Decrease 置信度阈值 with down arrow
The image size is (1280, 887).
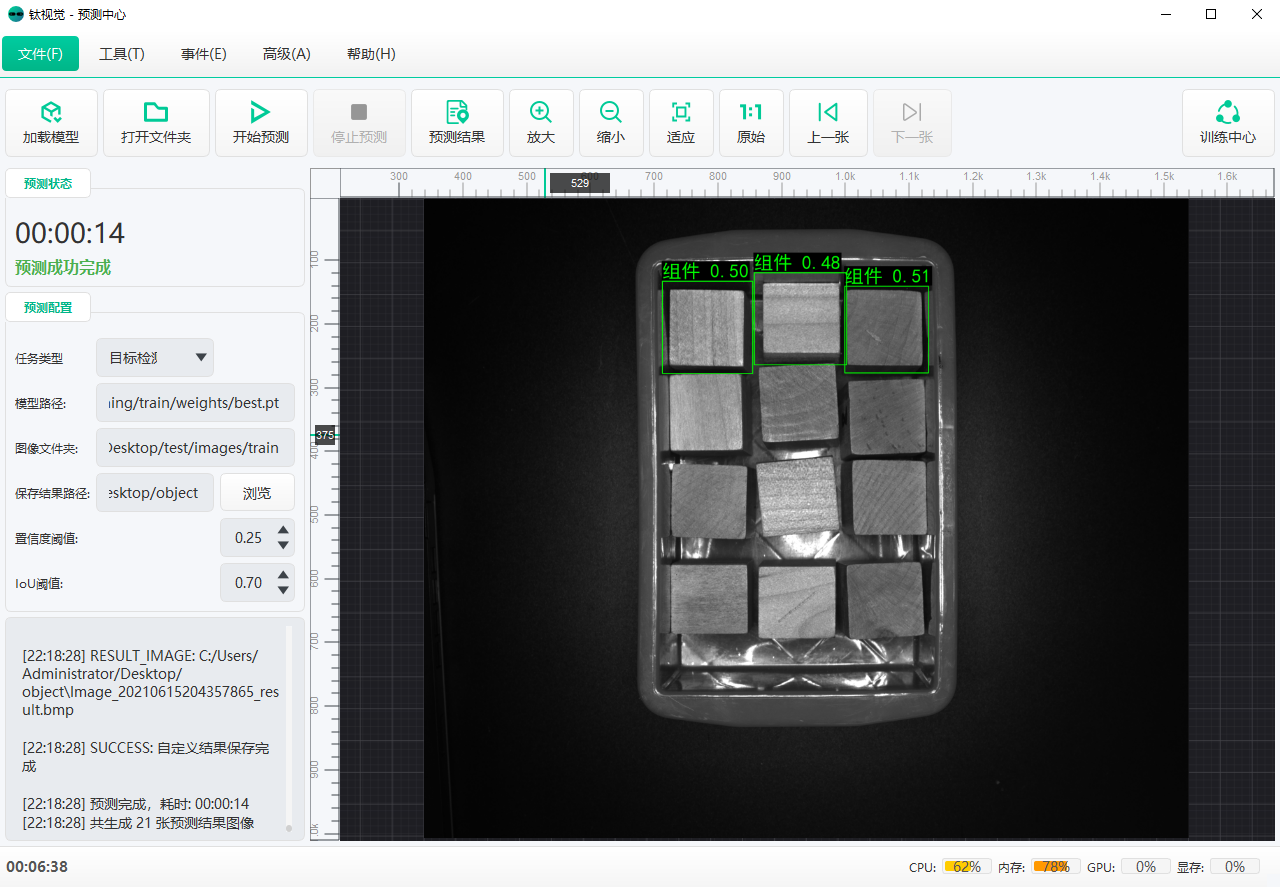pyautogui.click(x=283, y=545)
